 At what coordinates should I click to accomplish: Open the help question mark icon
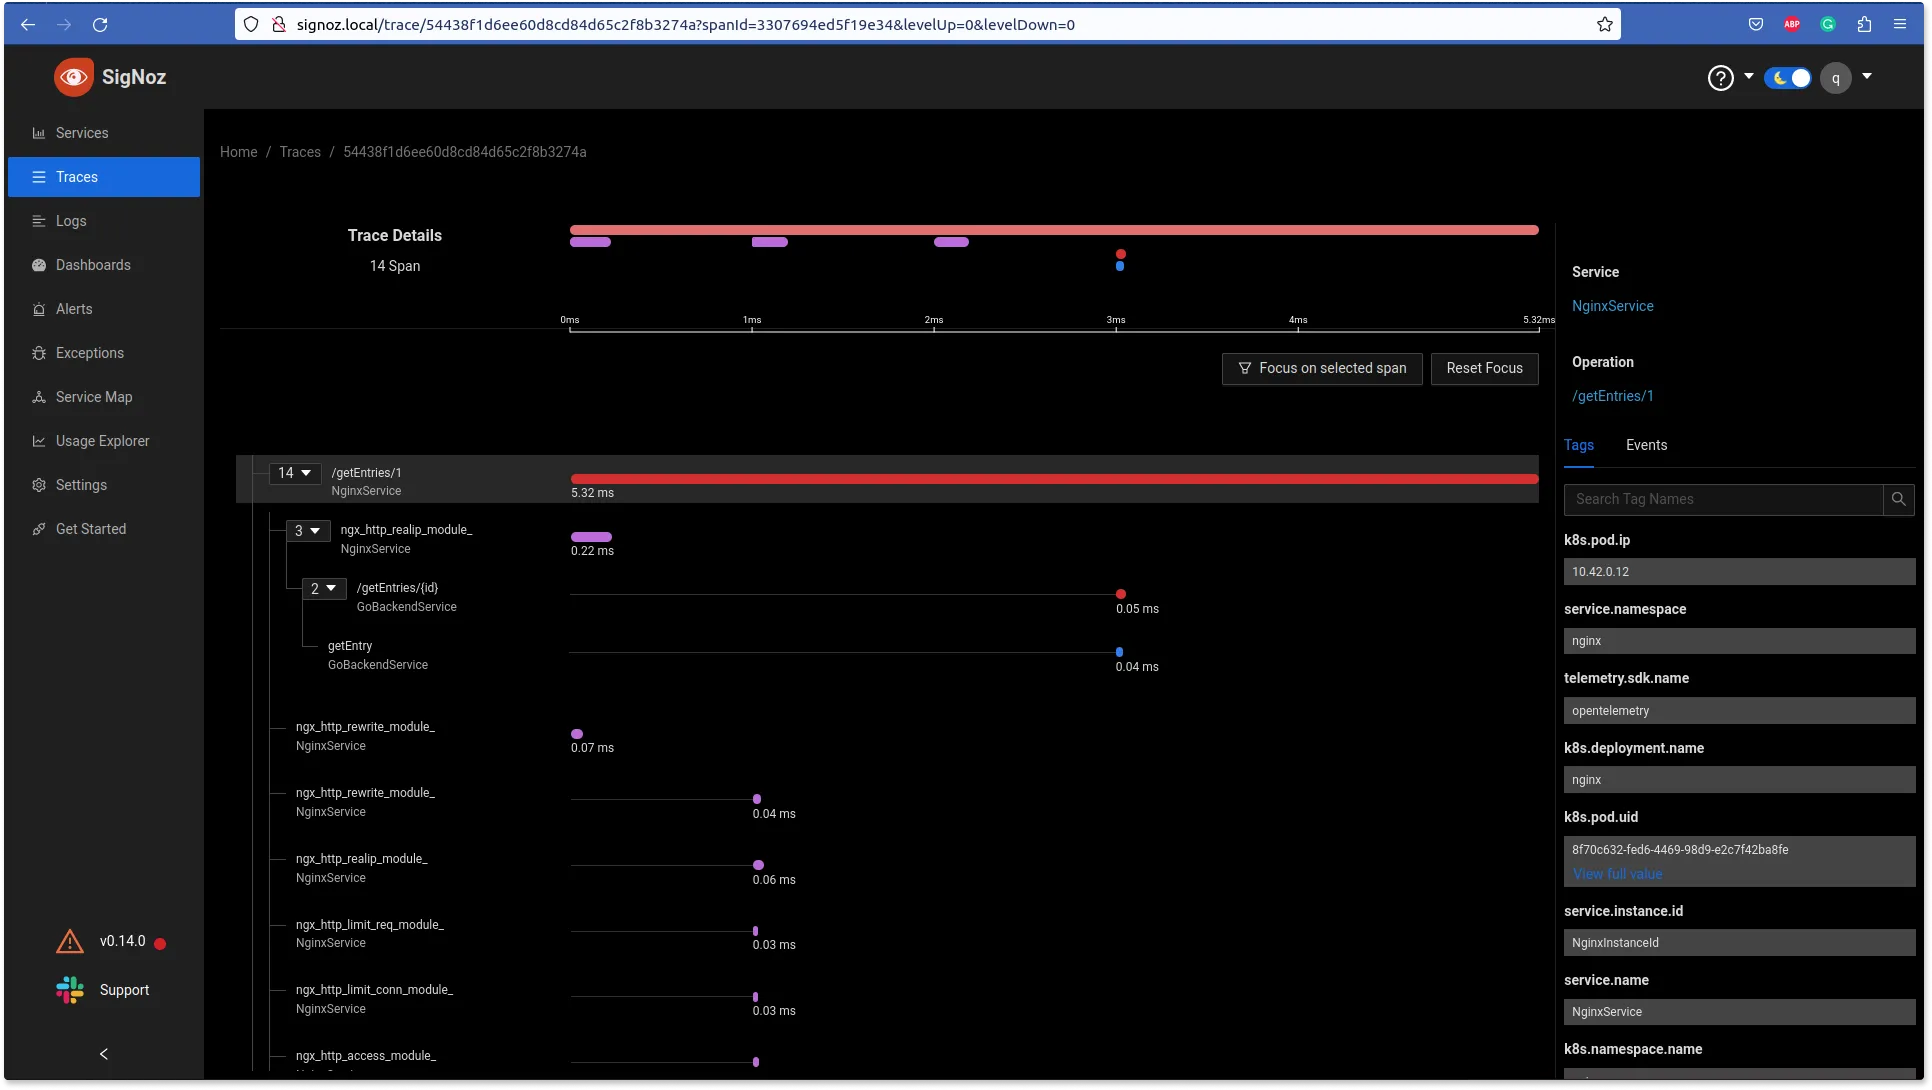click(x=1720, y=78)
